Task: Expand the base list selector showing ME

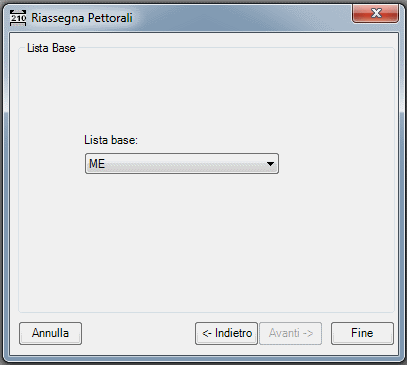Action: point(182,164)
